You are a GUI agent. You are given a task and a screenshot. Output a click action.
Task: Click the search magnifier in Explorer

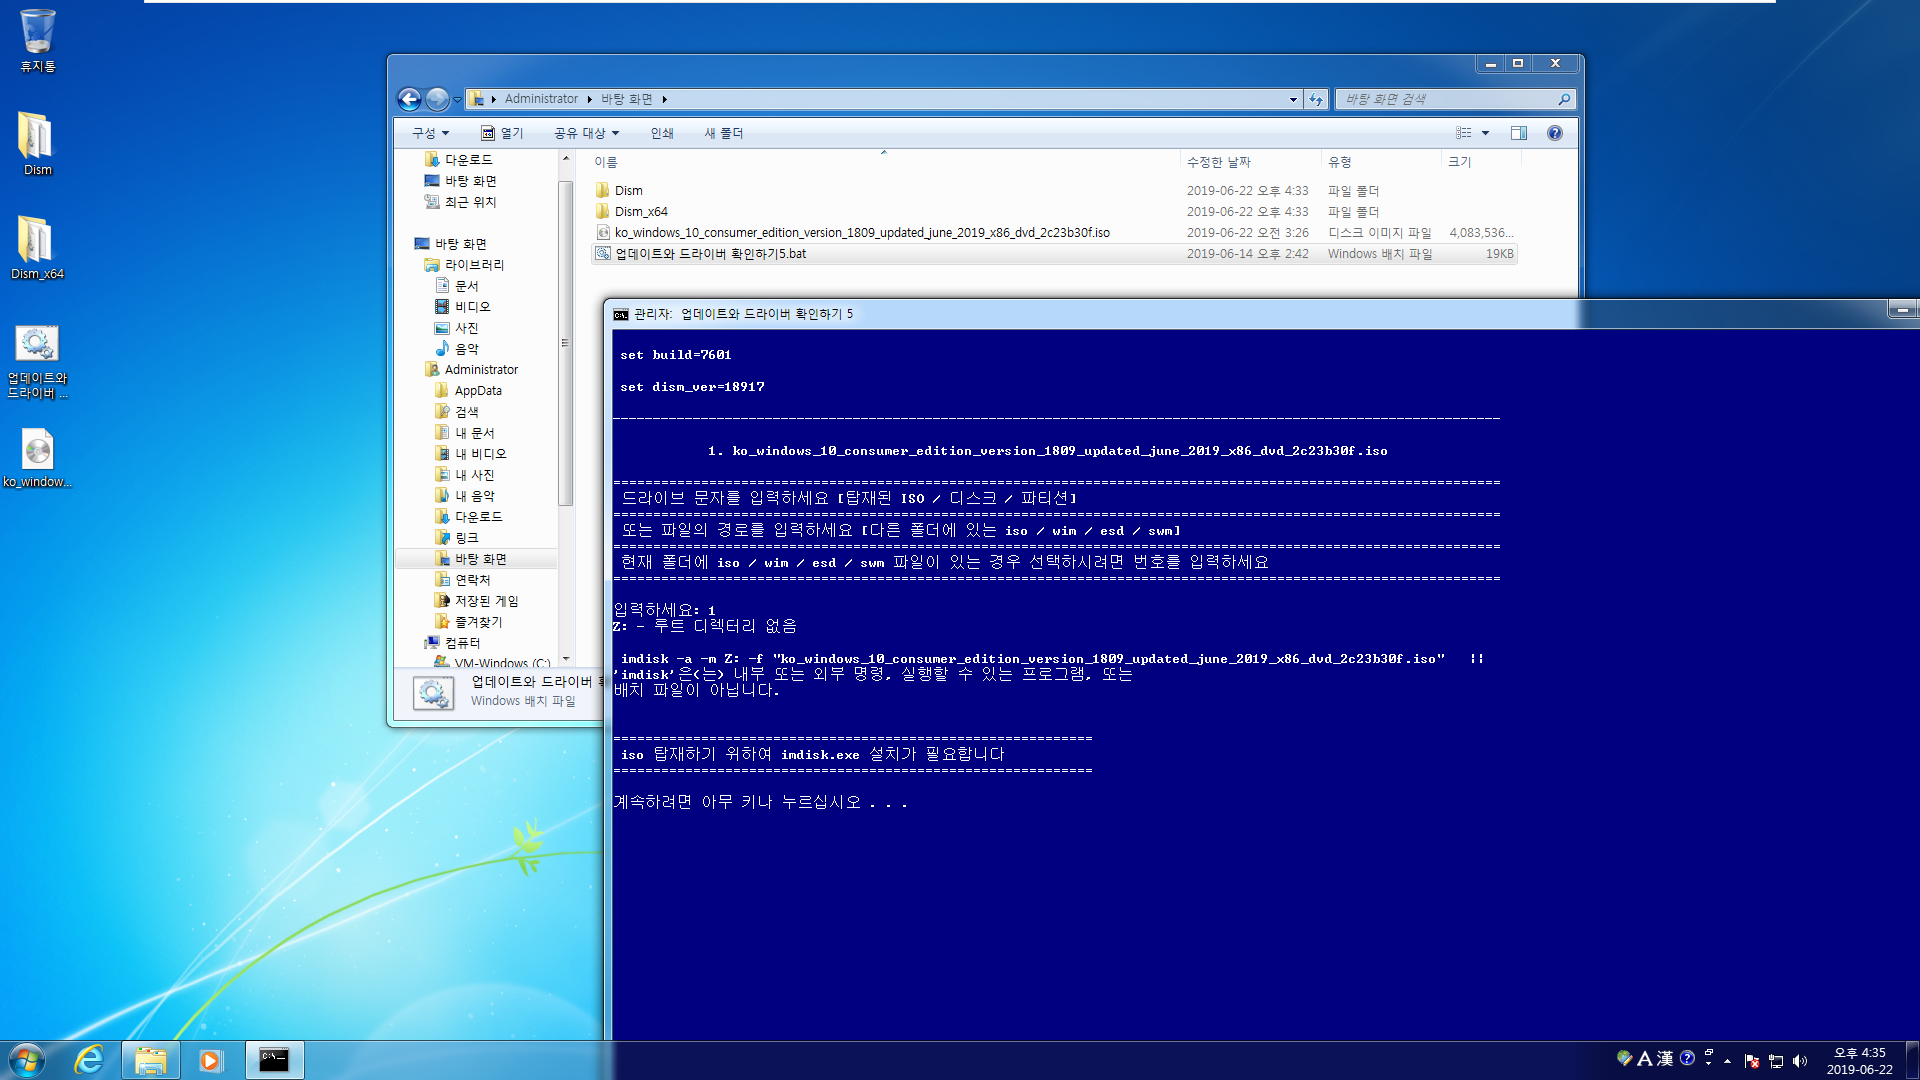[1563, 99]
